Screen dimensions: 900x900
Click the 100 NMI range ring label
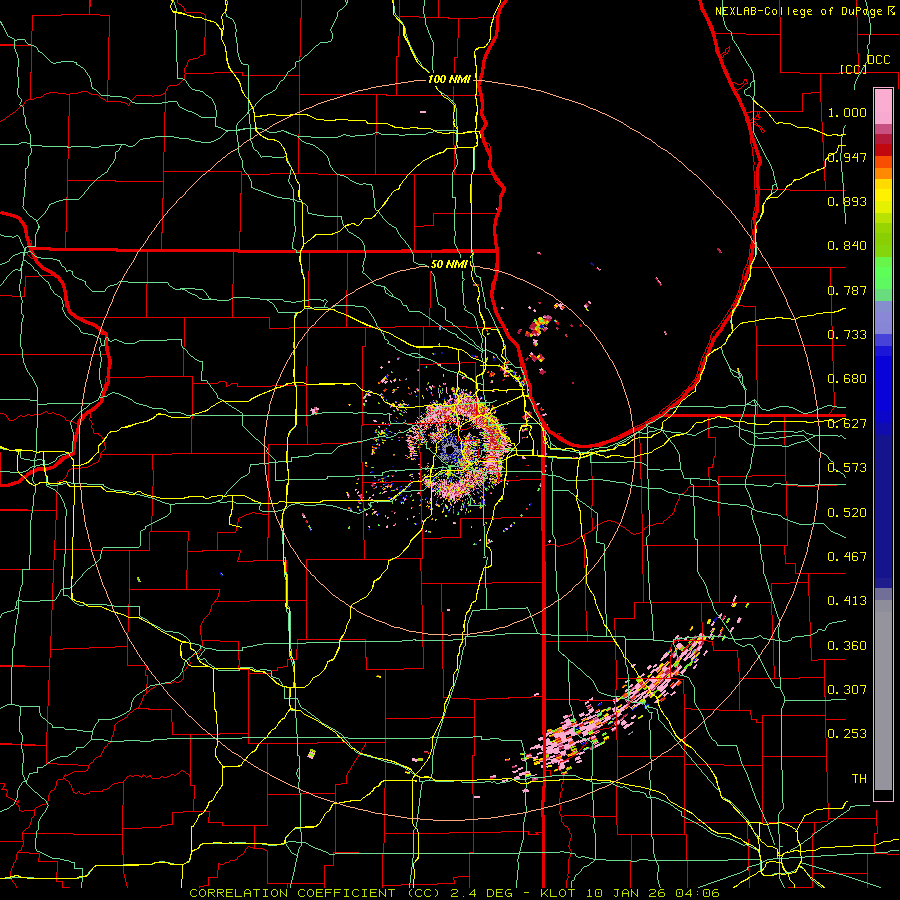tap(449, 79)
